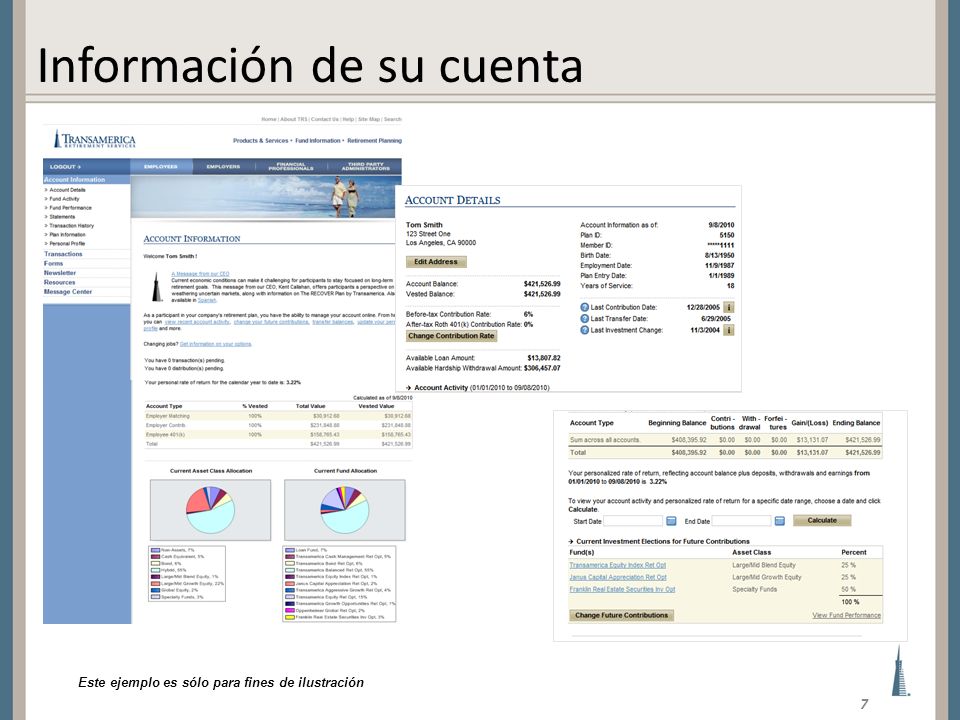Open Transamerica Equity Index Ret Opt link

coord(618,565)
